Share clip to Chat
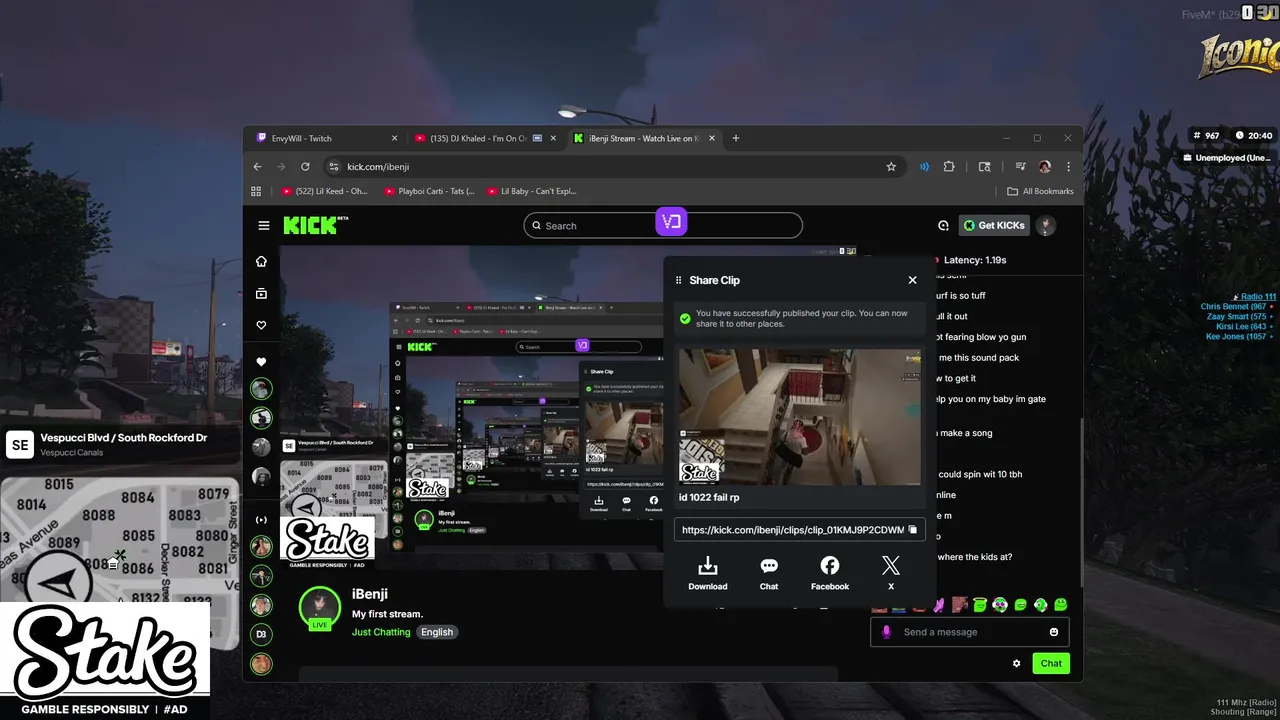1280x720 pixels. [769, 573]
